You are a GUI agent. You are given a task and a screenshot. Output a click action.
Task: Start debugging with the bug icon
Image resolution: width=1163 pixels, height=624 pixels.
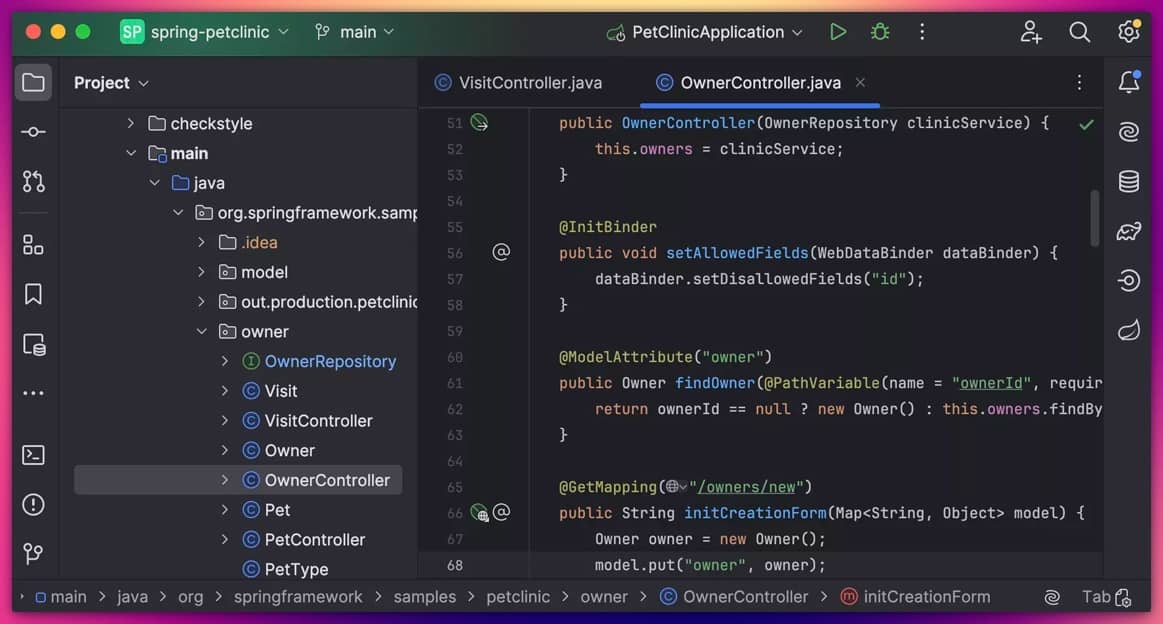pos(880,32)
